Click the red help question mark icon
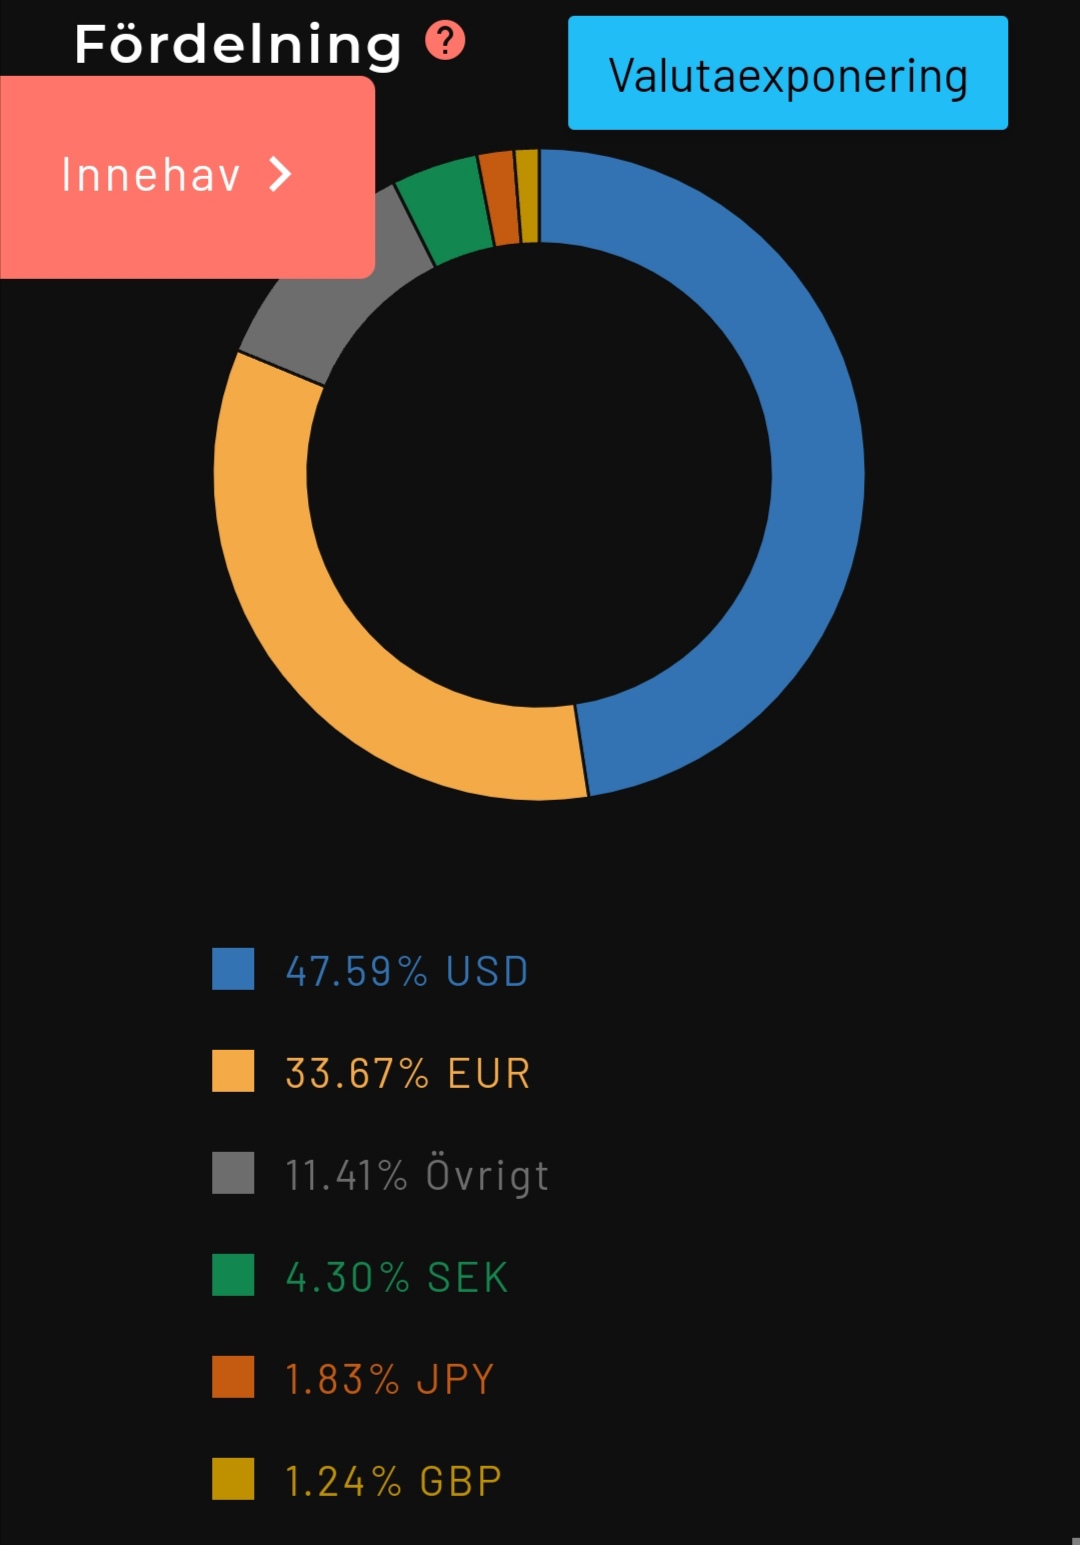Image resolution: width=1080 pixels, height=1545 pixels. pos(445,41)
